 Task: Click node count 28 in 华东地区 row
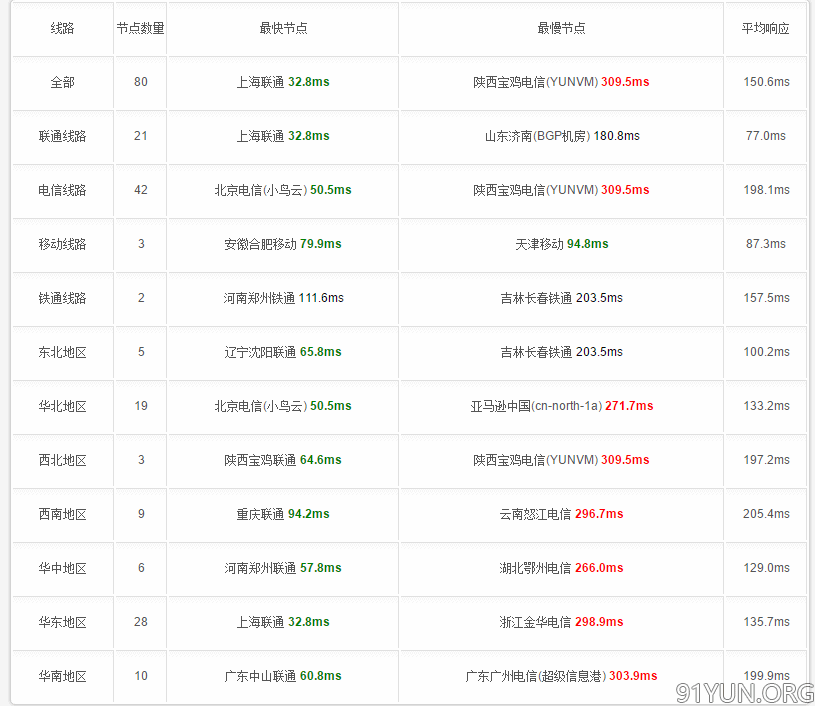[141, 622]
